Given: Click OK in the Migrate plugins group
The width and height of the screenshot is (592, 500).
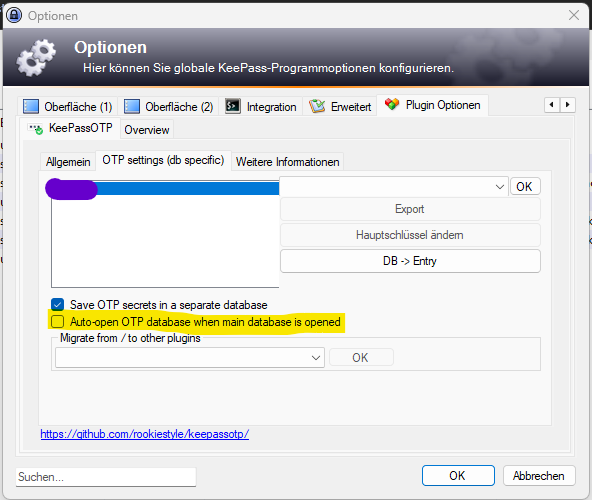Looking at the screenshot, I should click(361, 357).
